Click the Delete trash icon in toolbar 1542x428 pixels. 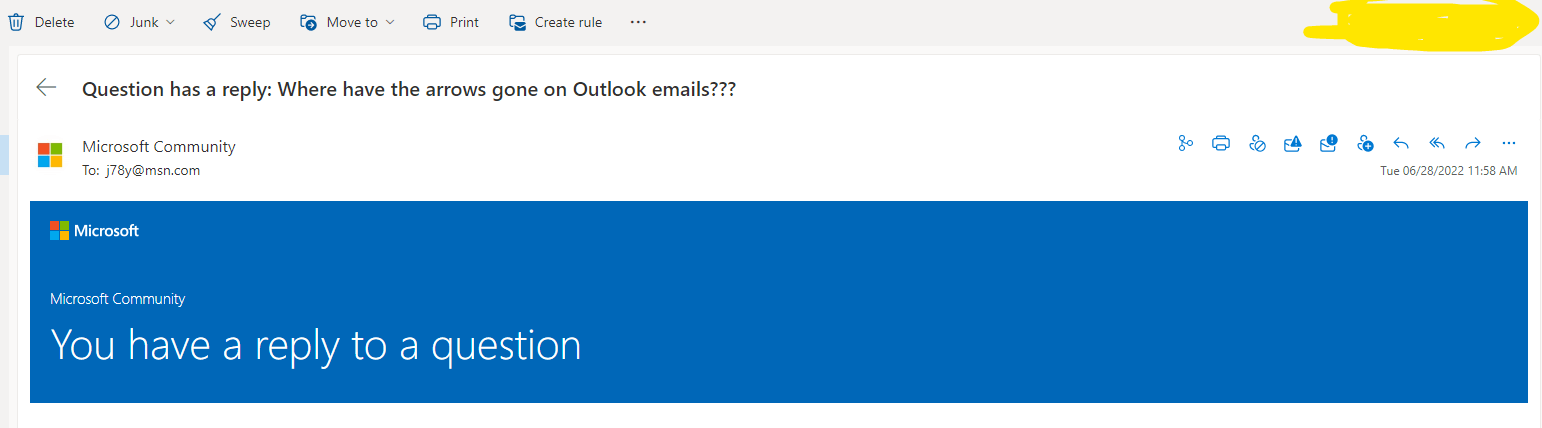click(x=15, y=22)
